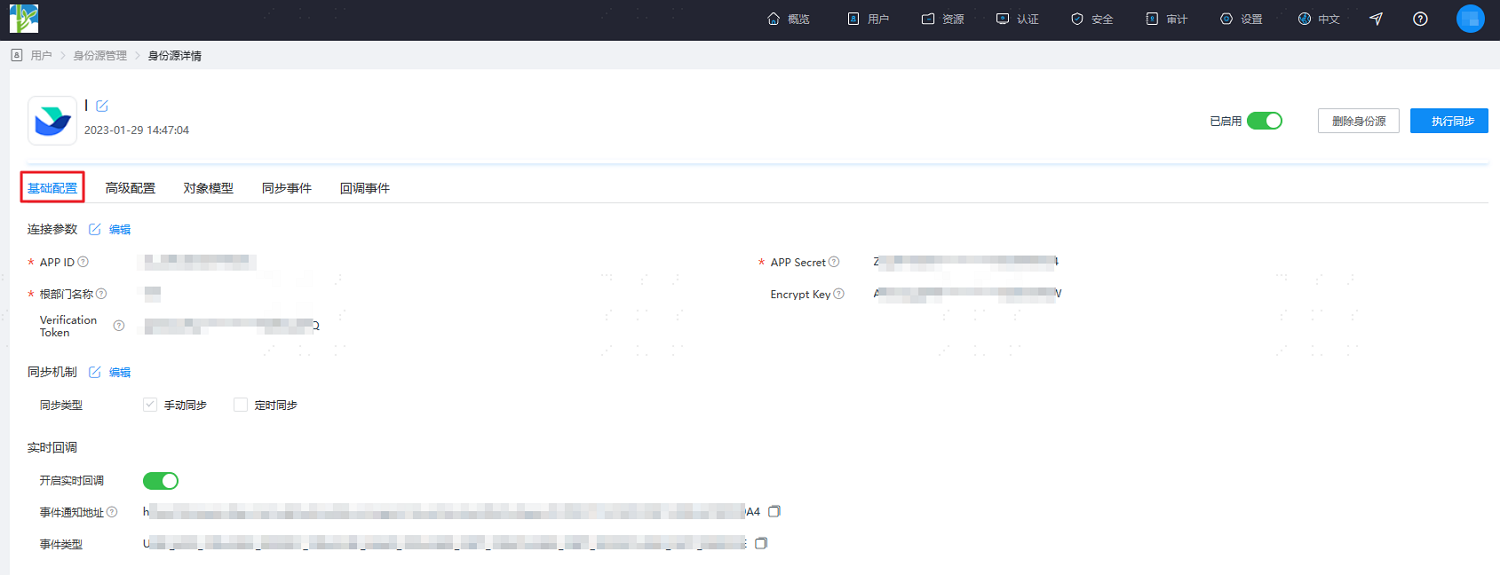Switch to the 对象模型 tab
This screenshot has height=575, width=1500.
tap(208, 188)
